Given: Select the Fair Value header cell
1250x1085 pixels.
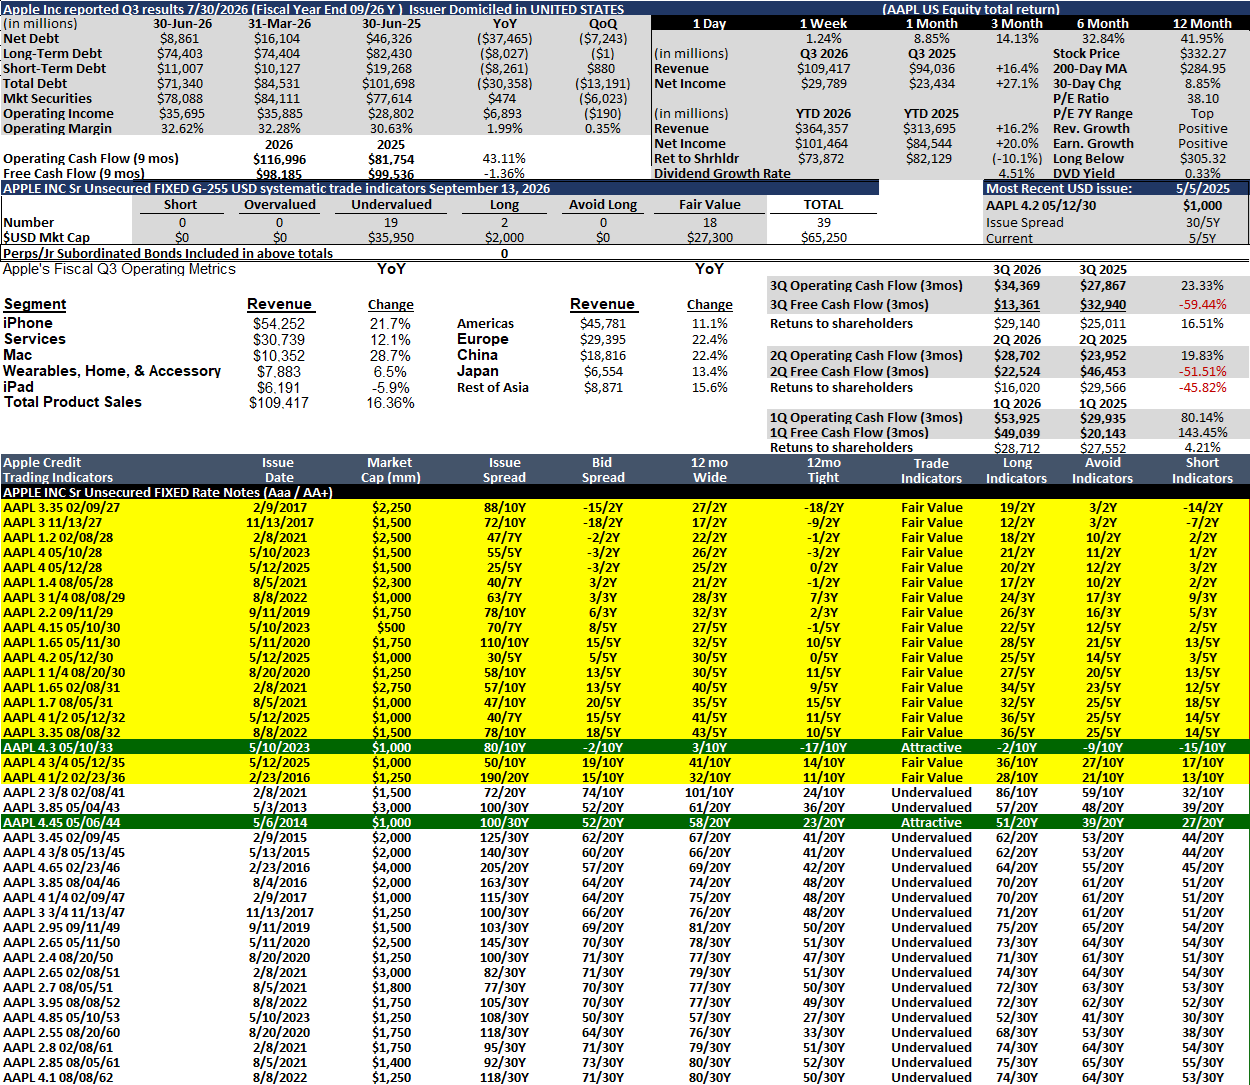Looking at the screenshot, I should point(709,205).
